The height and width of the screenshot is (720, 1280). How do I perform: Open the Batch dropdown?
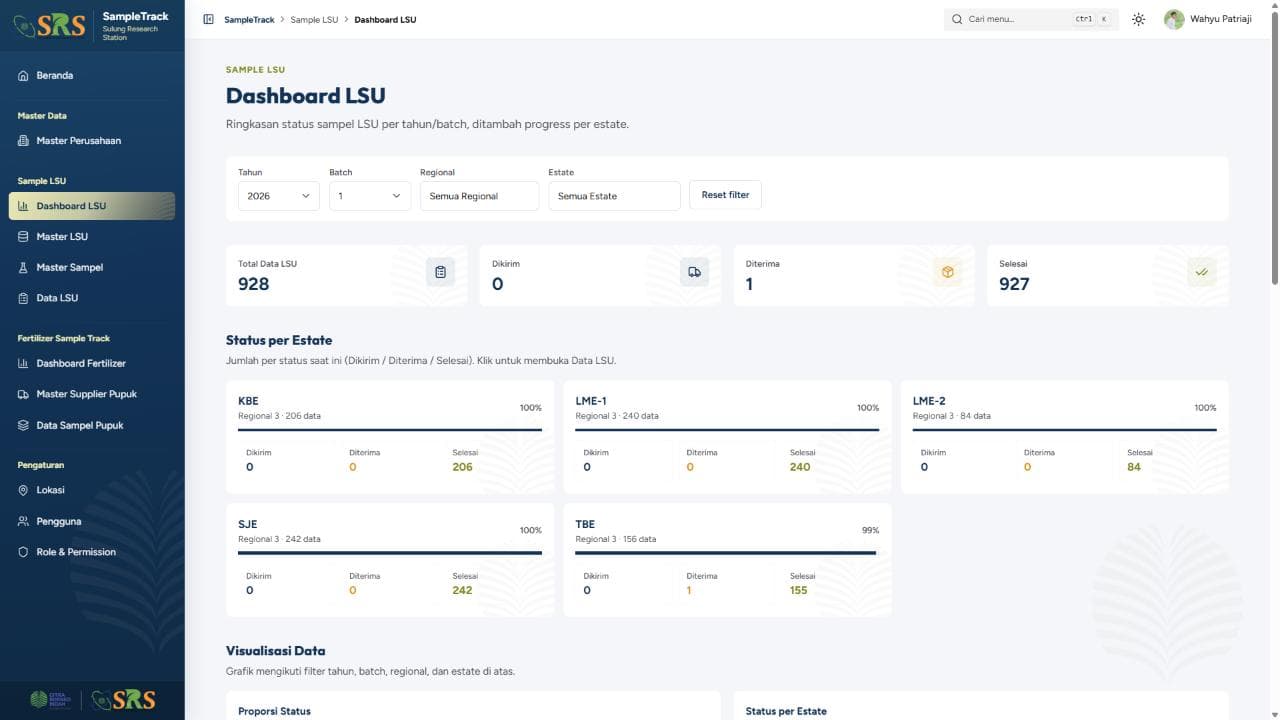click(370, 196)
